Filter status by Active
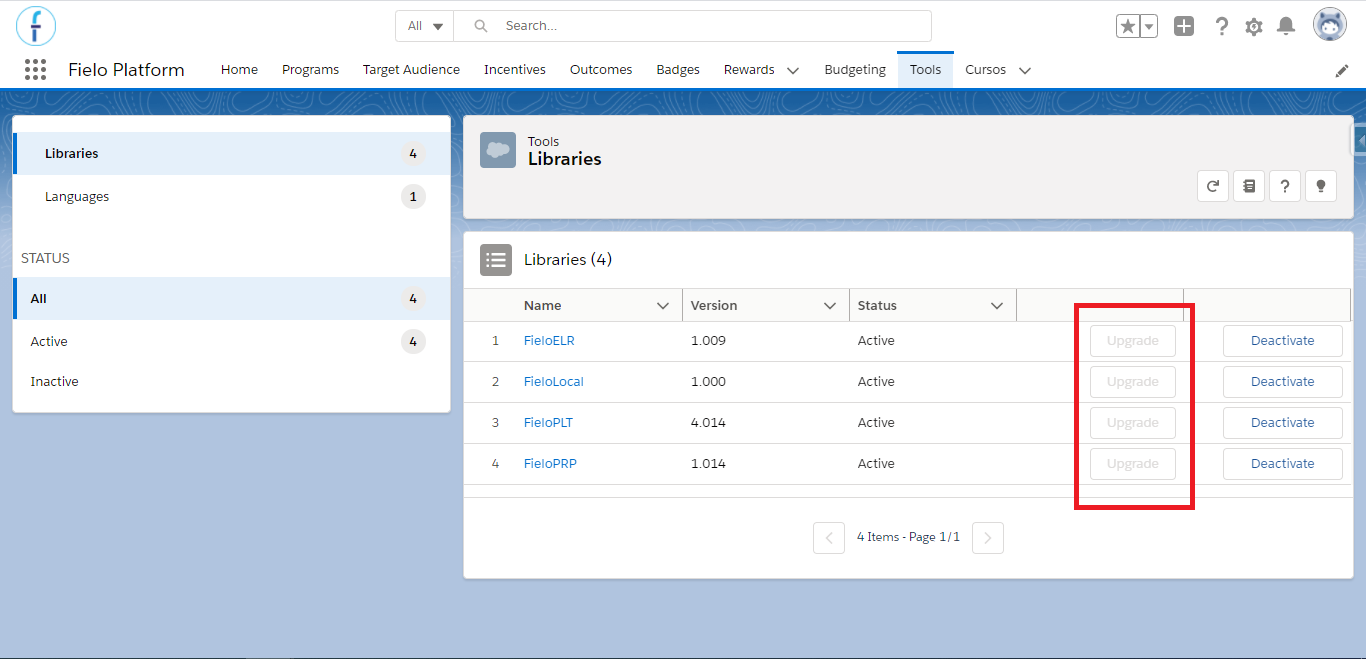Viewport: 1366px width, 659px height. click(x=232, y=342)
